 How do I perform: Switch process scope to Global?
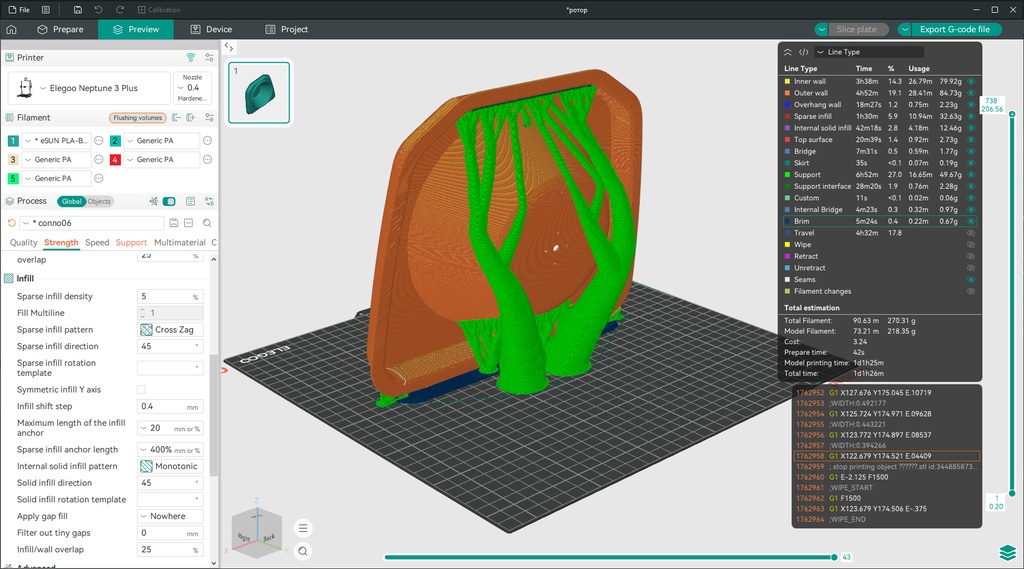(x=71, y=201)
